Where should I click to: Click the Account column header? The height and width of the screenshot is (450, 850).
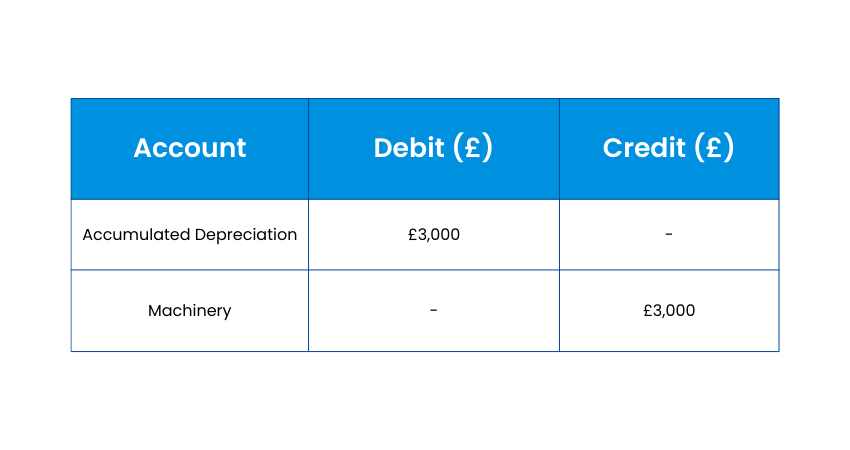[x=189, y=148]
